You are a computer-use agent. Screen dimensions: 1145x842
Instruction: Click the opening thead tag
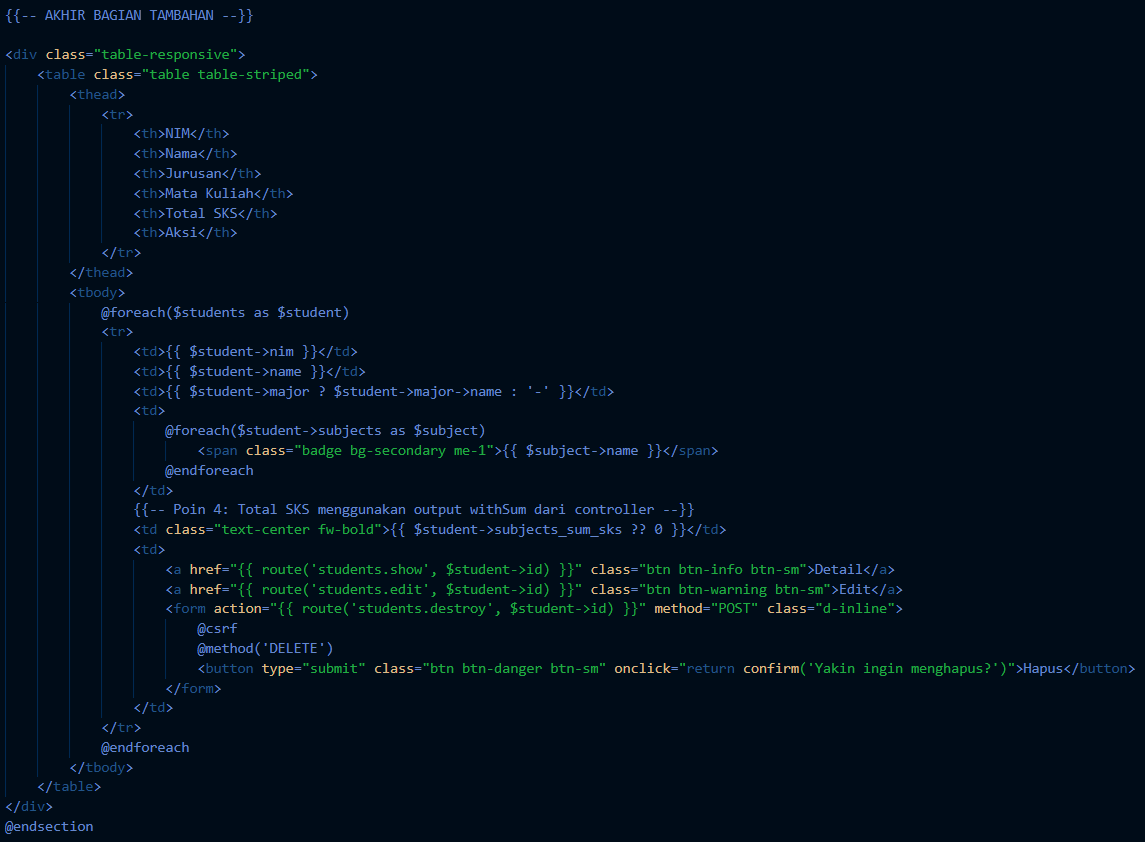(97, 95)
